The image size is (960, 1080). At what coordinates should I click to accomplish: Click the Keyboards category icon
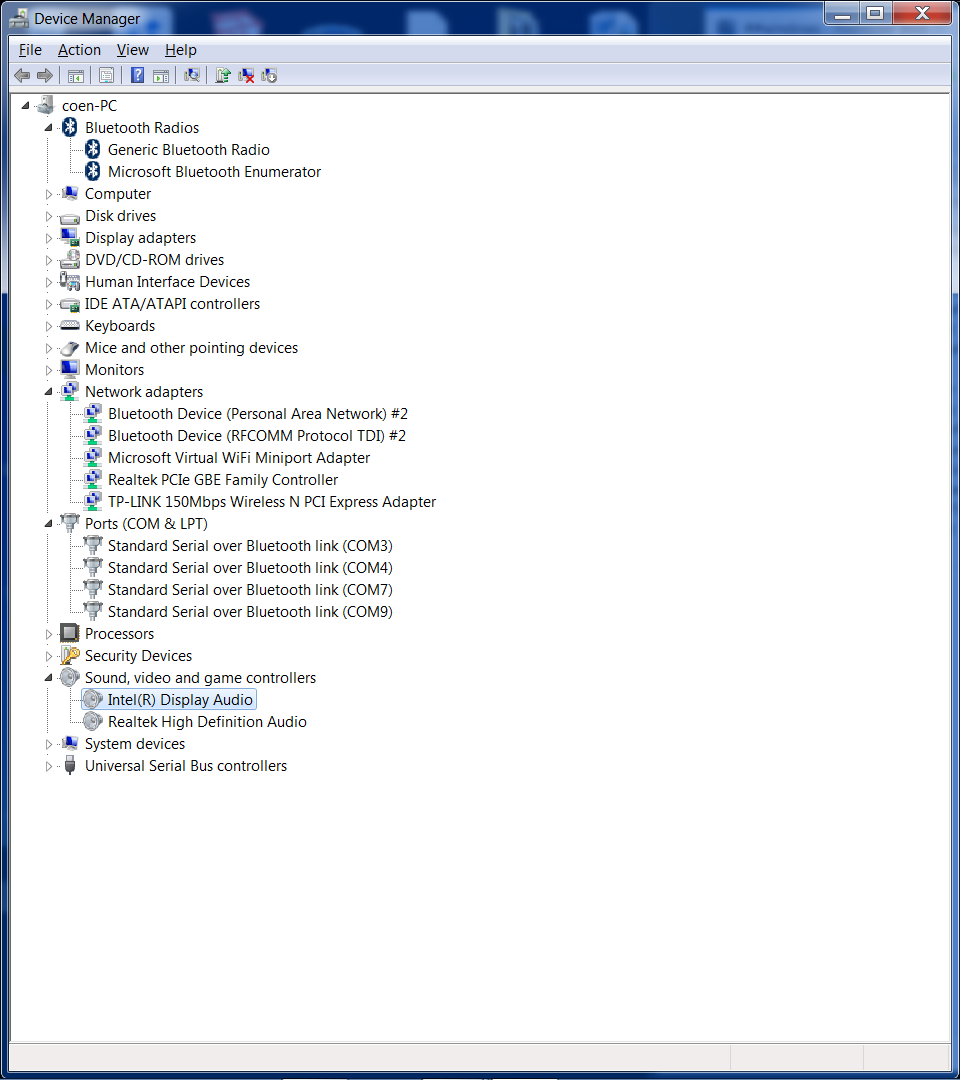[70, 325]
